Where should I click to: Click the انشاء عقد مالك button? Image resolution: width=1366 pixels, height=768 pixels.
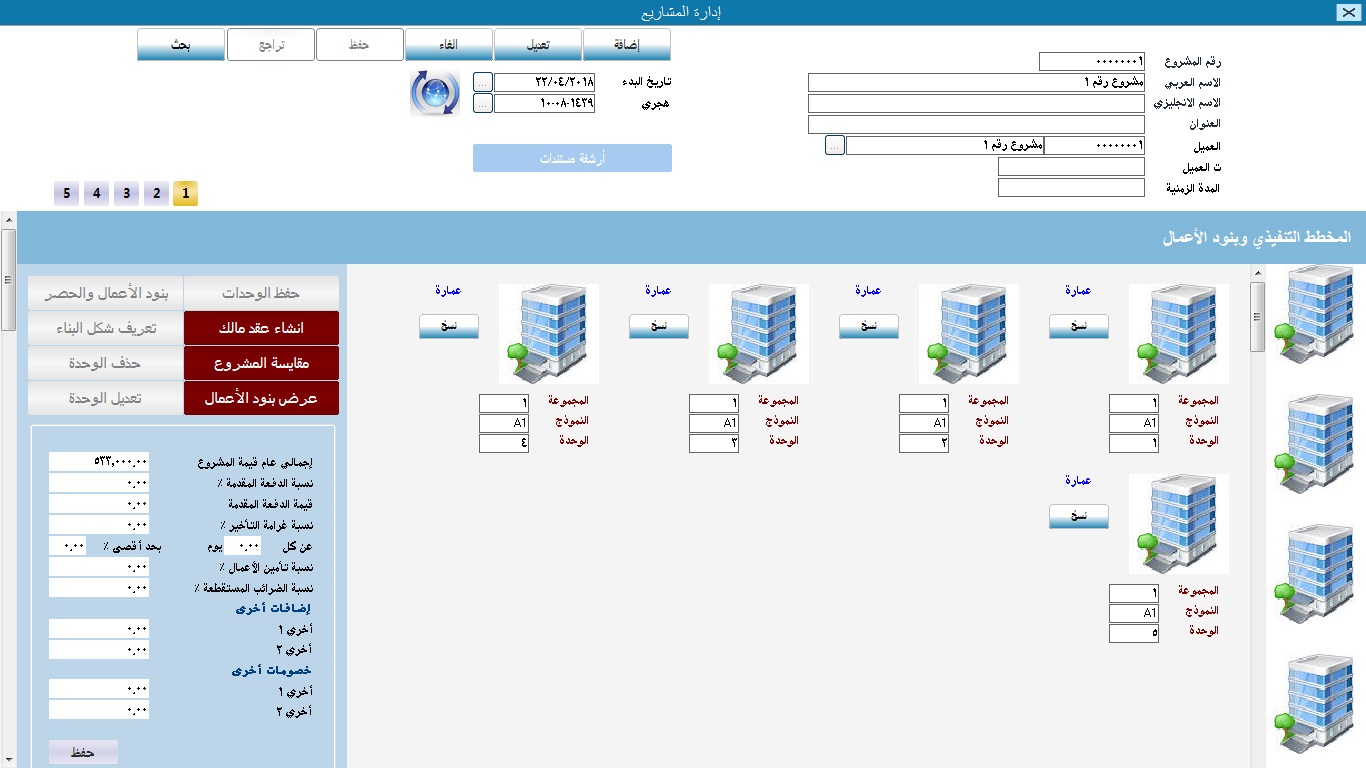[261, 328]
